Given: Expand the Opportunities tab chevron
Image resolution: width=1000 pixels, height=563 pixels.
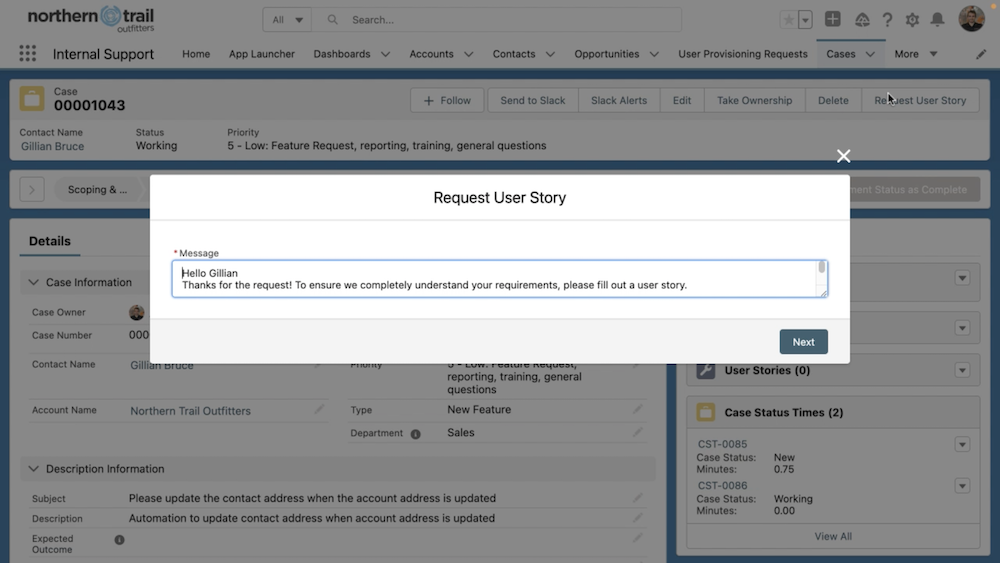Looking at the screenshot, I should coord(654,54).
